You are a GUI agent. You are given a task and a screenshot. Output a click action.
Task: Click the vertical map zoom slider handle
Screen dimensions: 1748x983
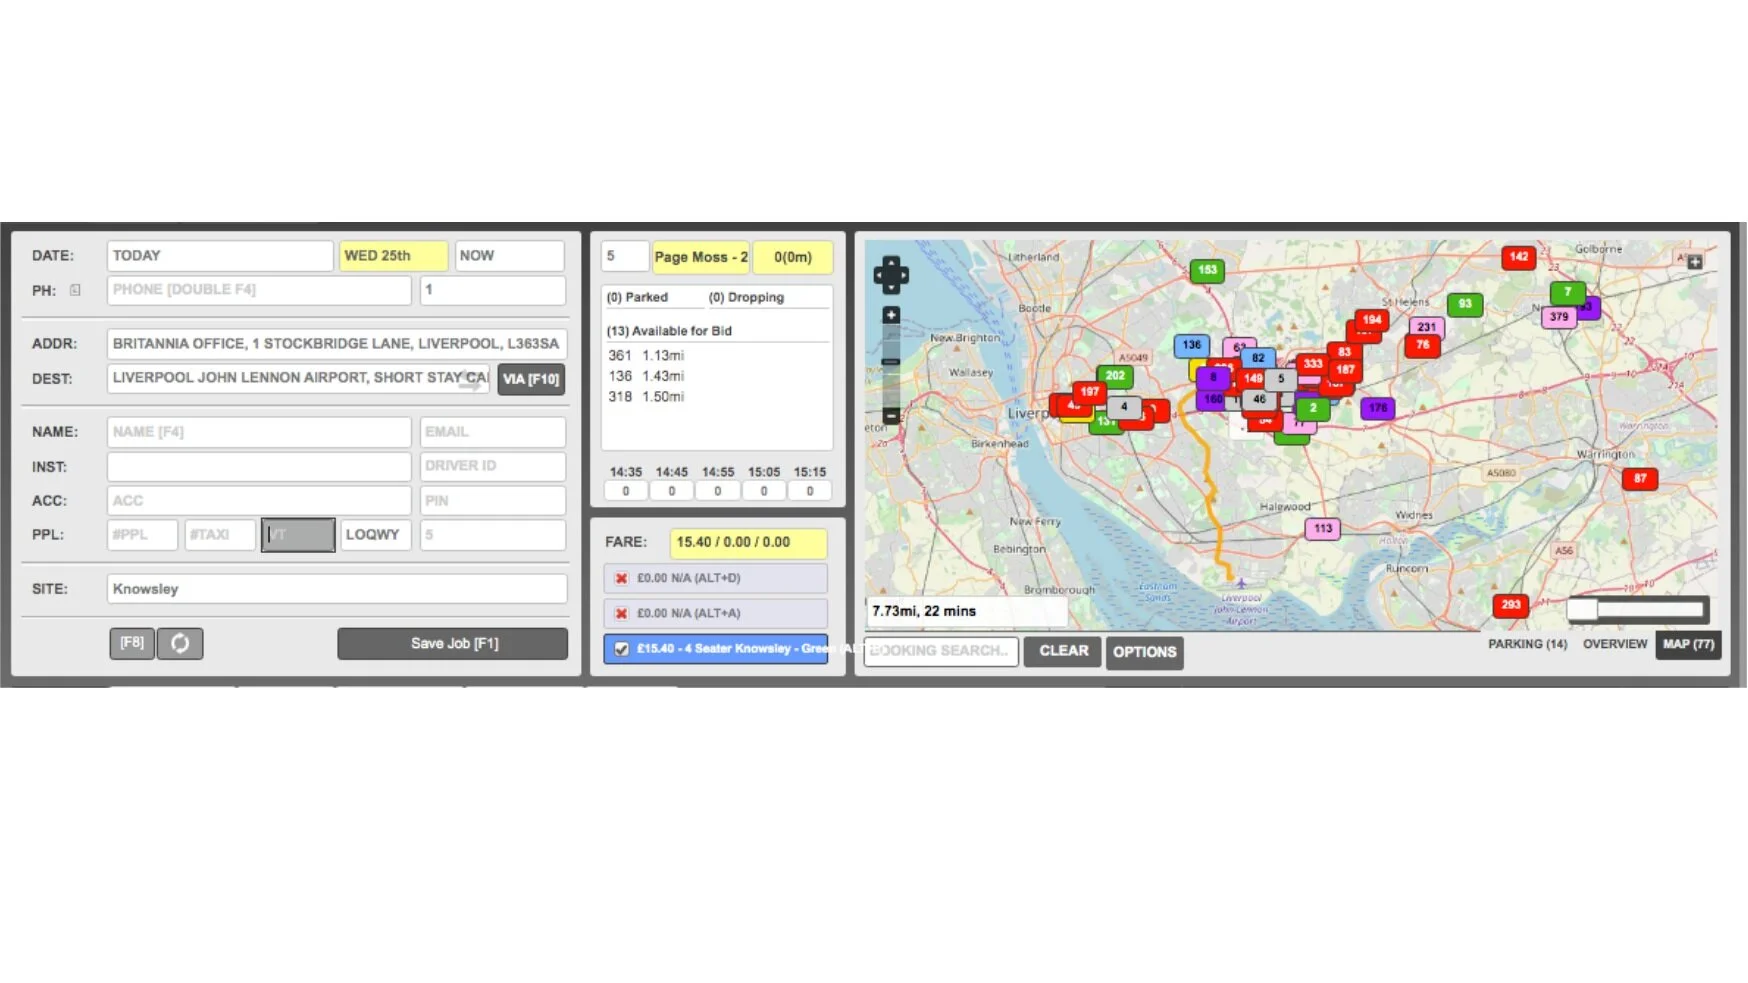coord(891,362)
